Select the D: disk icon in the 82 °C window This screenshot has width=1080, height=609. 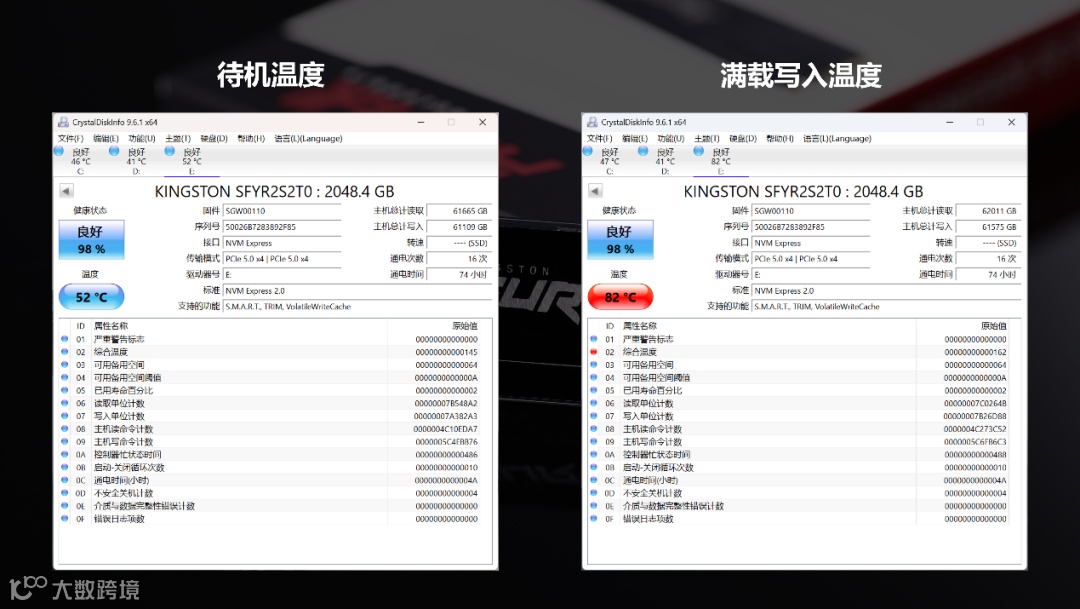point(643,151)
